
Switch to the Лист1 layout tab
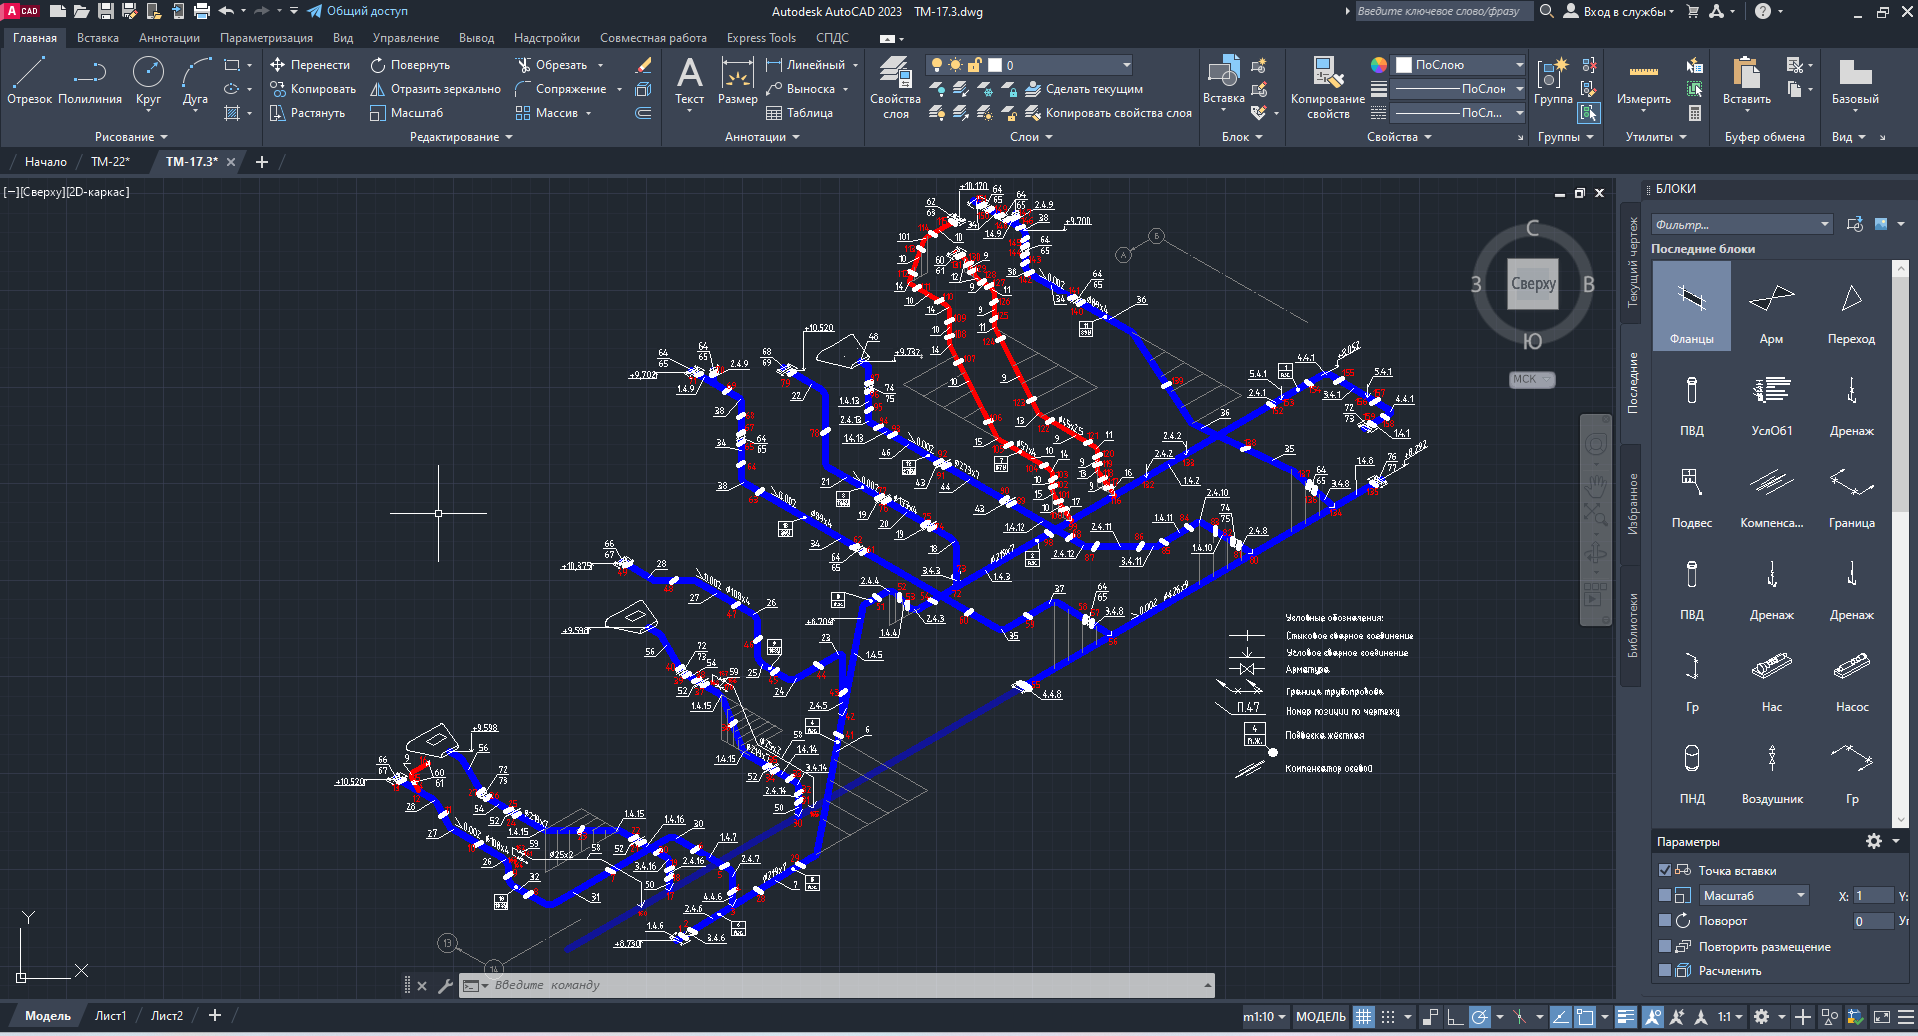click(110, 1016)
